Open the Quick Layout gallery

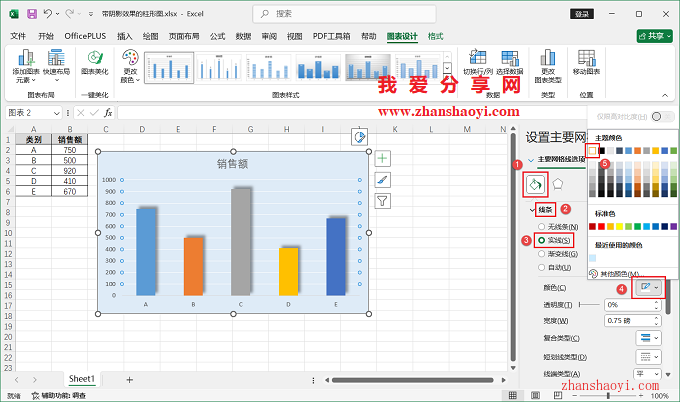[56, 66]
